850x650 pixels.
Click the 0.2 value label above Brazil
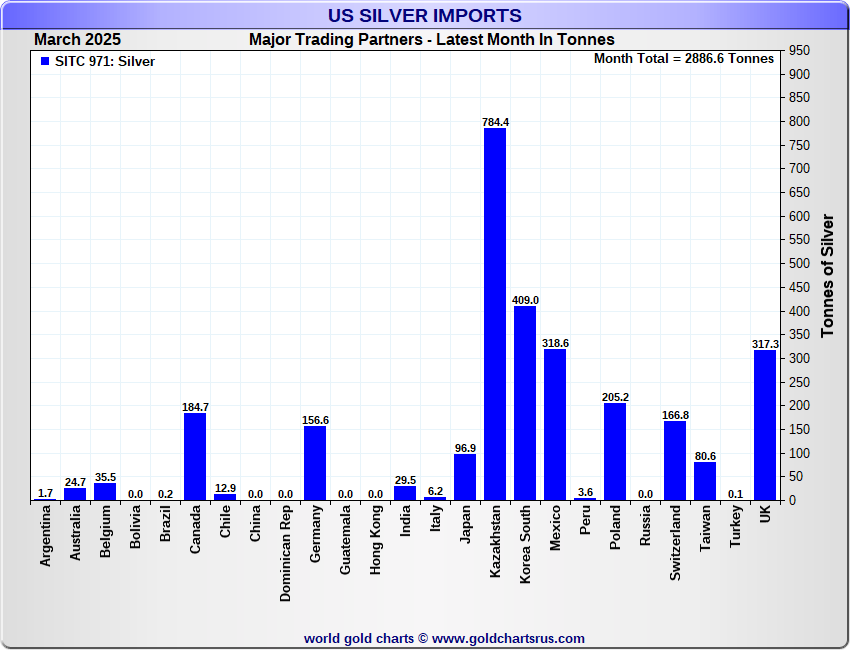165,494
